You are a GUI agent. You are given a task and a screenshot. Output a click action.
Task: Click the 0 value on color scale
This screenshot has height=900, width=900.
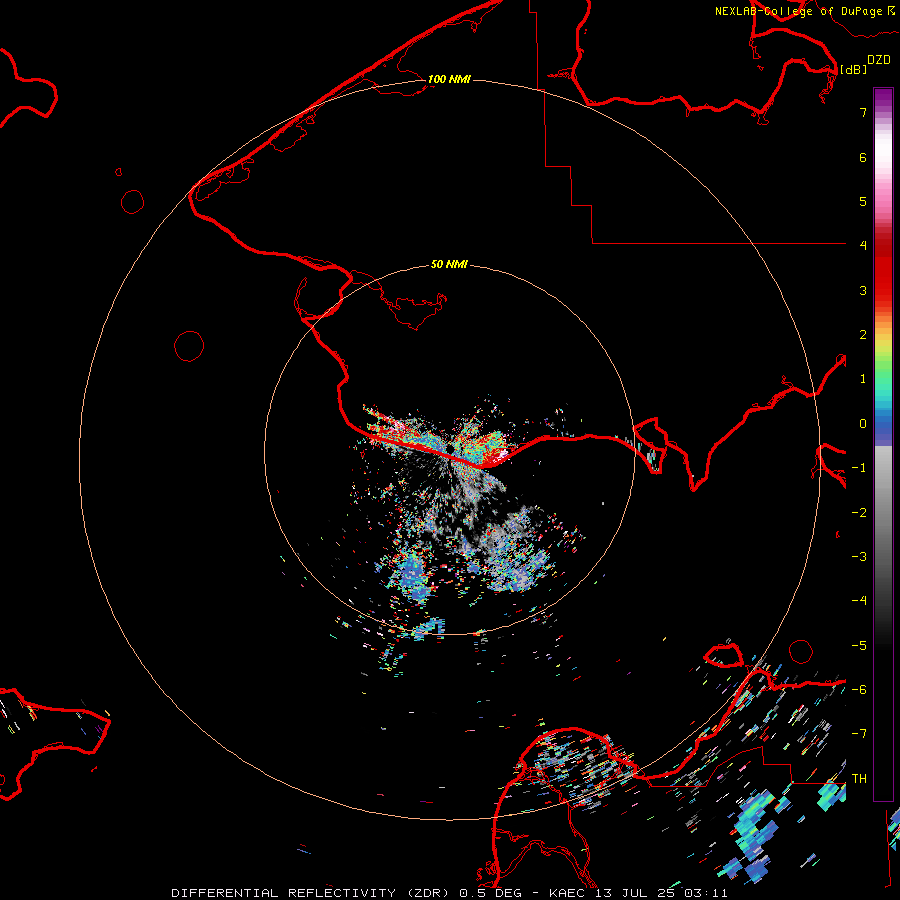click(863, 424)
